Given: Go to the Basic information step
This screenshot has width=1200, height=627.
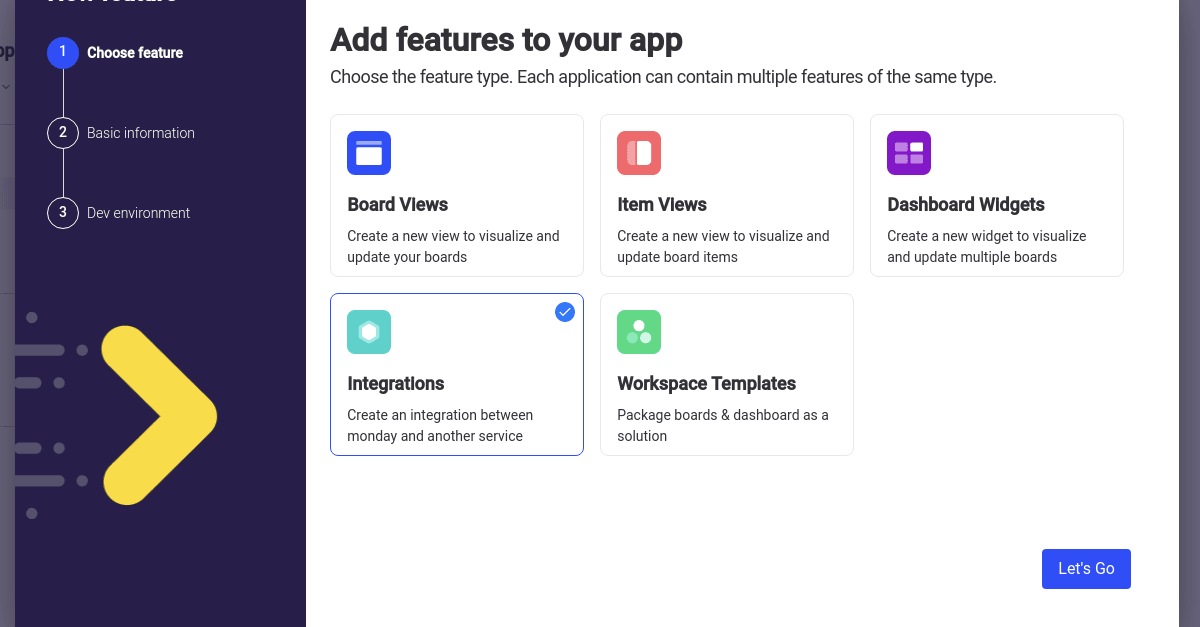Looking at the screenshot, I should click(x=140, y=132).
